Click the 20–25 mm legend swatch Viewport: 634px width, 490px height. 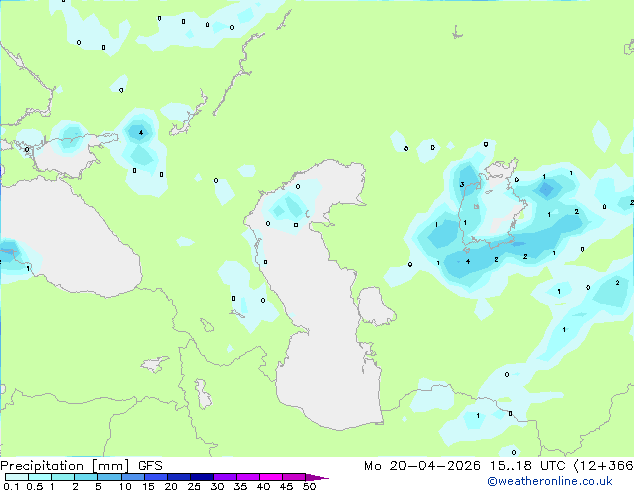179,477
